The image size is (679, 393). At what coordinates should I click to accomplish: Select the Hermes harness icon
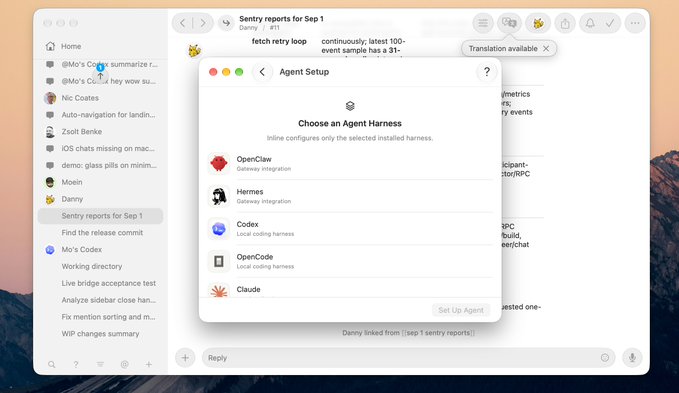click(219, 196)
